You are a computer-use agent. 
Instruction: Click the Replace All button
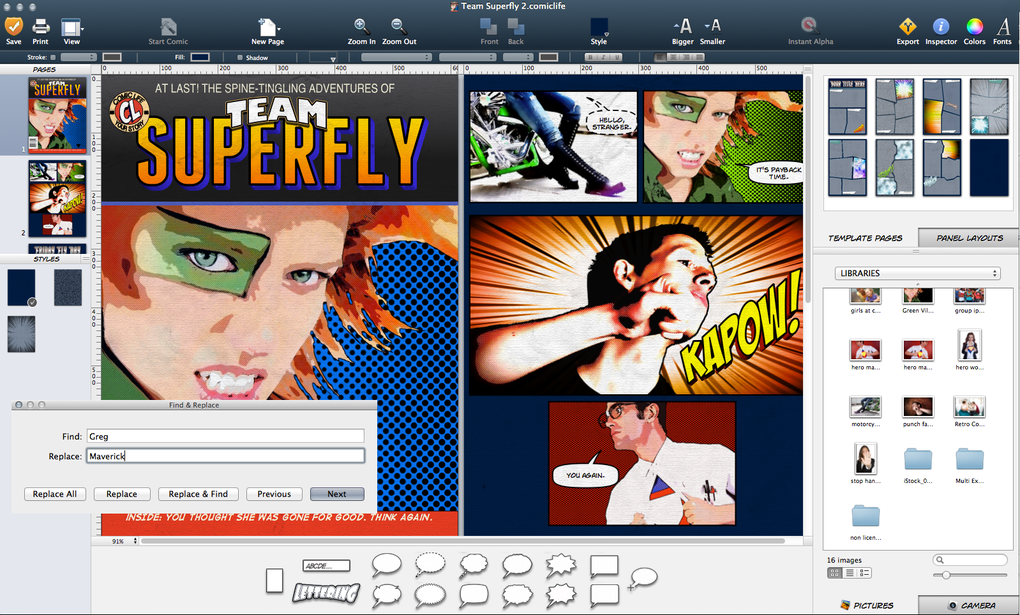pyautogui.click(x=55, y=494)
